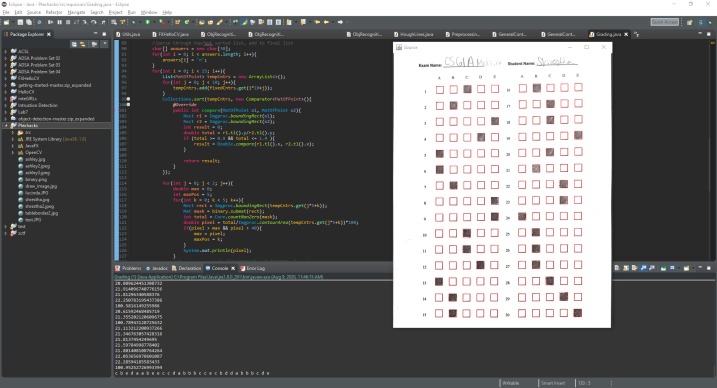Click the Terminate (stop) debug icon
The width and height of the screenshot is (717, 388).
click(x=68, y=22)
